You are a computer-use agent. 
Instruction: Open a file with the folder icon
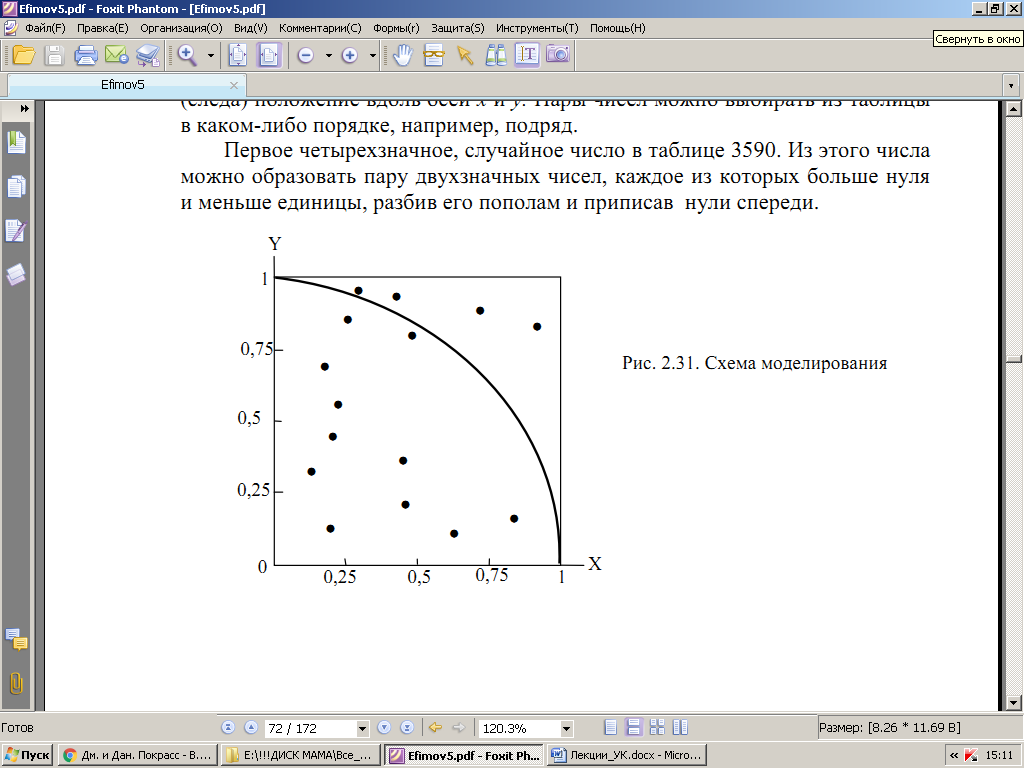tap(24, 55)
